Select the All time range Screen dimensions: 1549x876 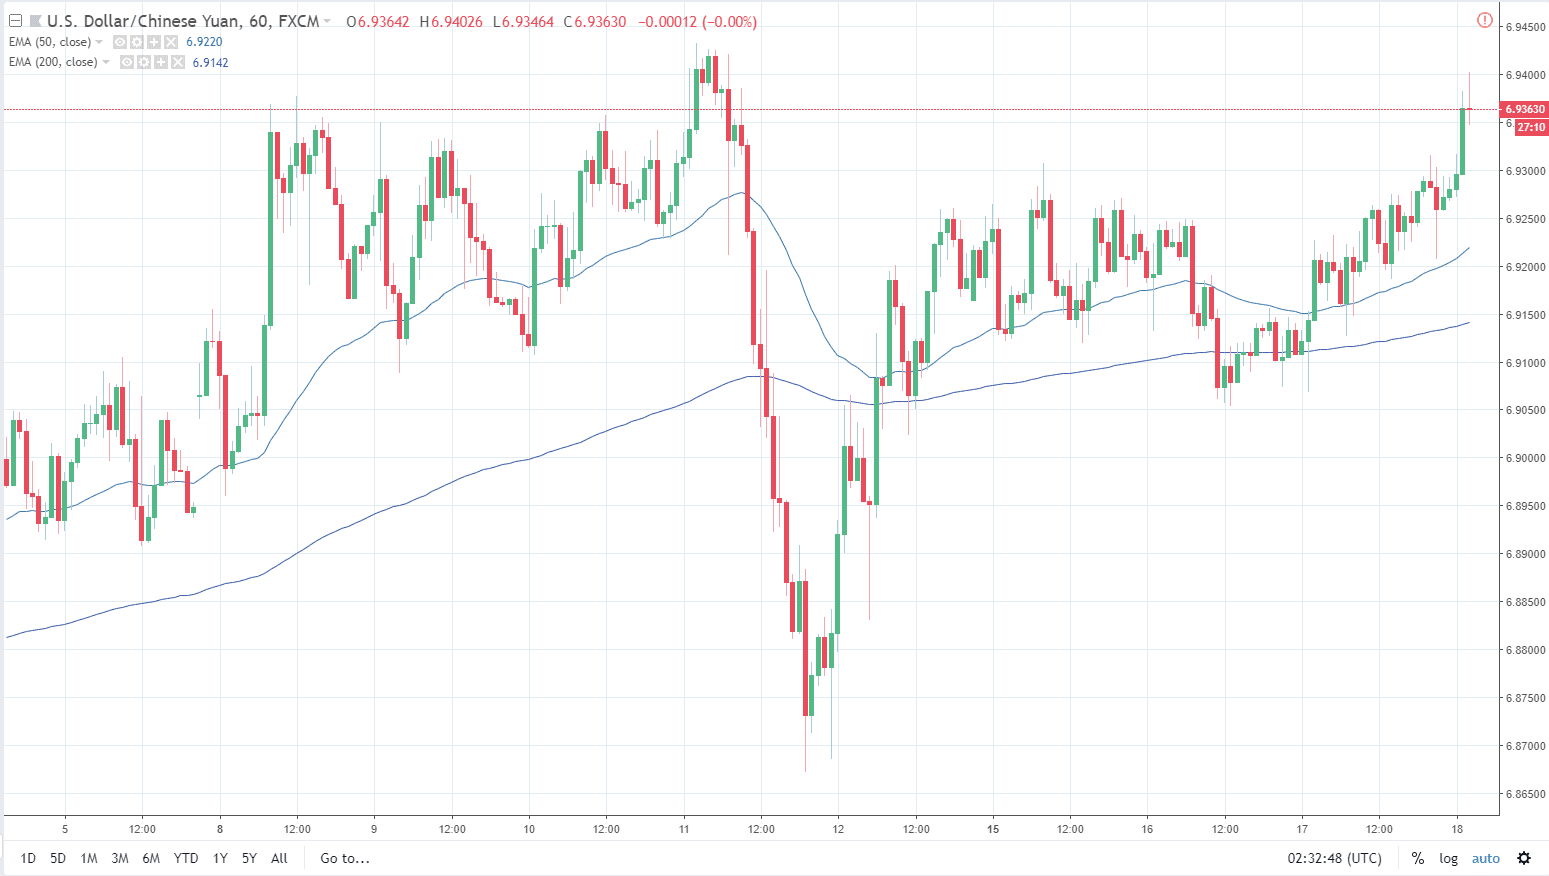tap(279, 858)
